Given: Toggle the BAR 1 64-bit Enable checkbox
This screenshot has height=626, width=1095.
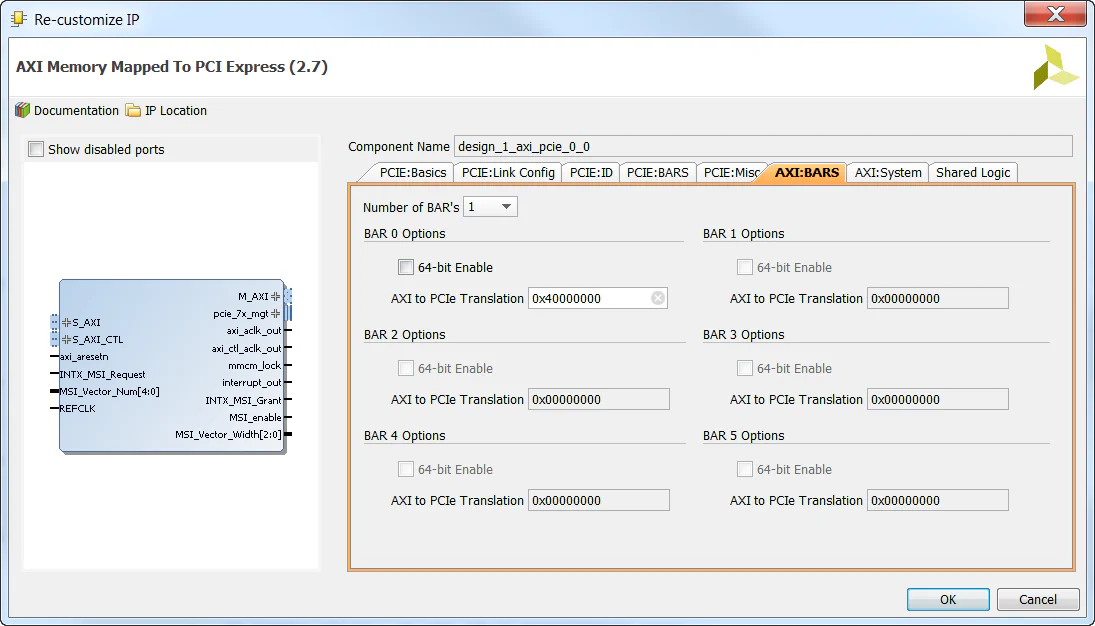Looking at the screenshot, I should tap(745, 267).
